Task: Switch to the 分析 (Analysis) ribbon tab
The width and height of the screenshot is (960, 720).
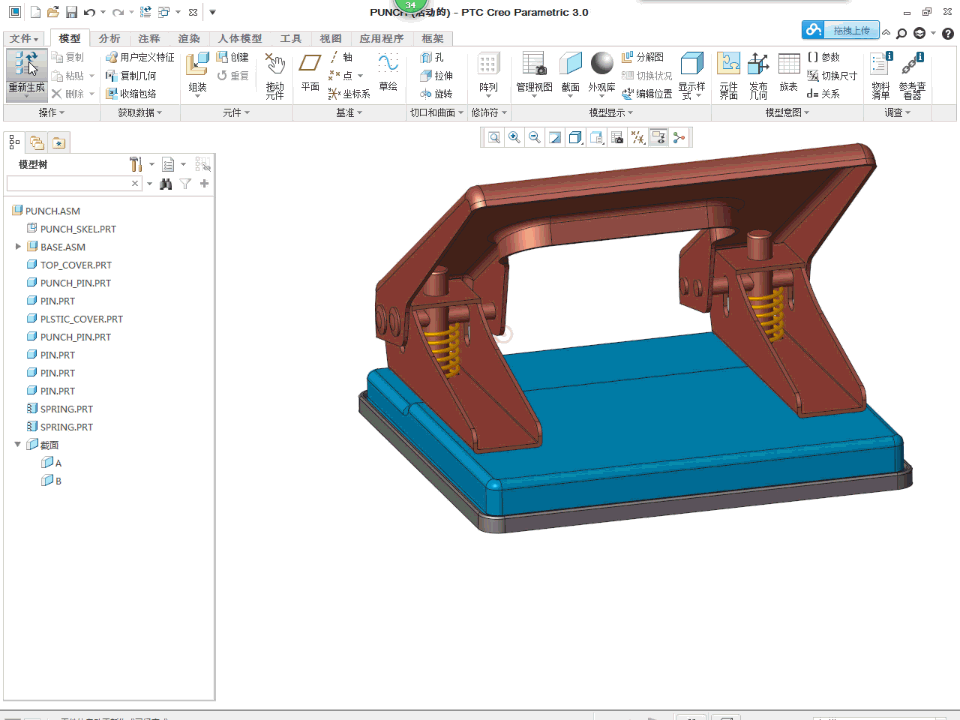Action: pos(109,38)
